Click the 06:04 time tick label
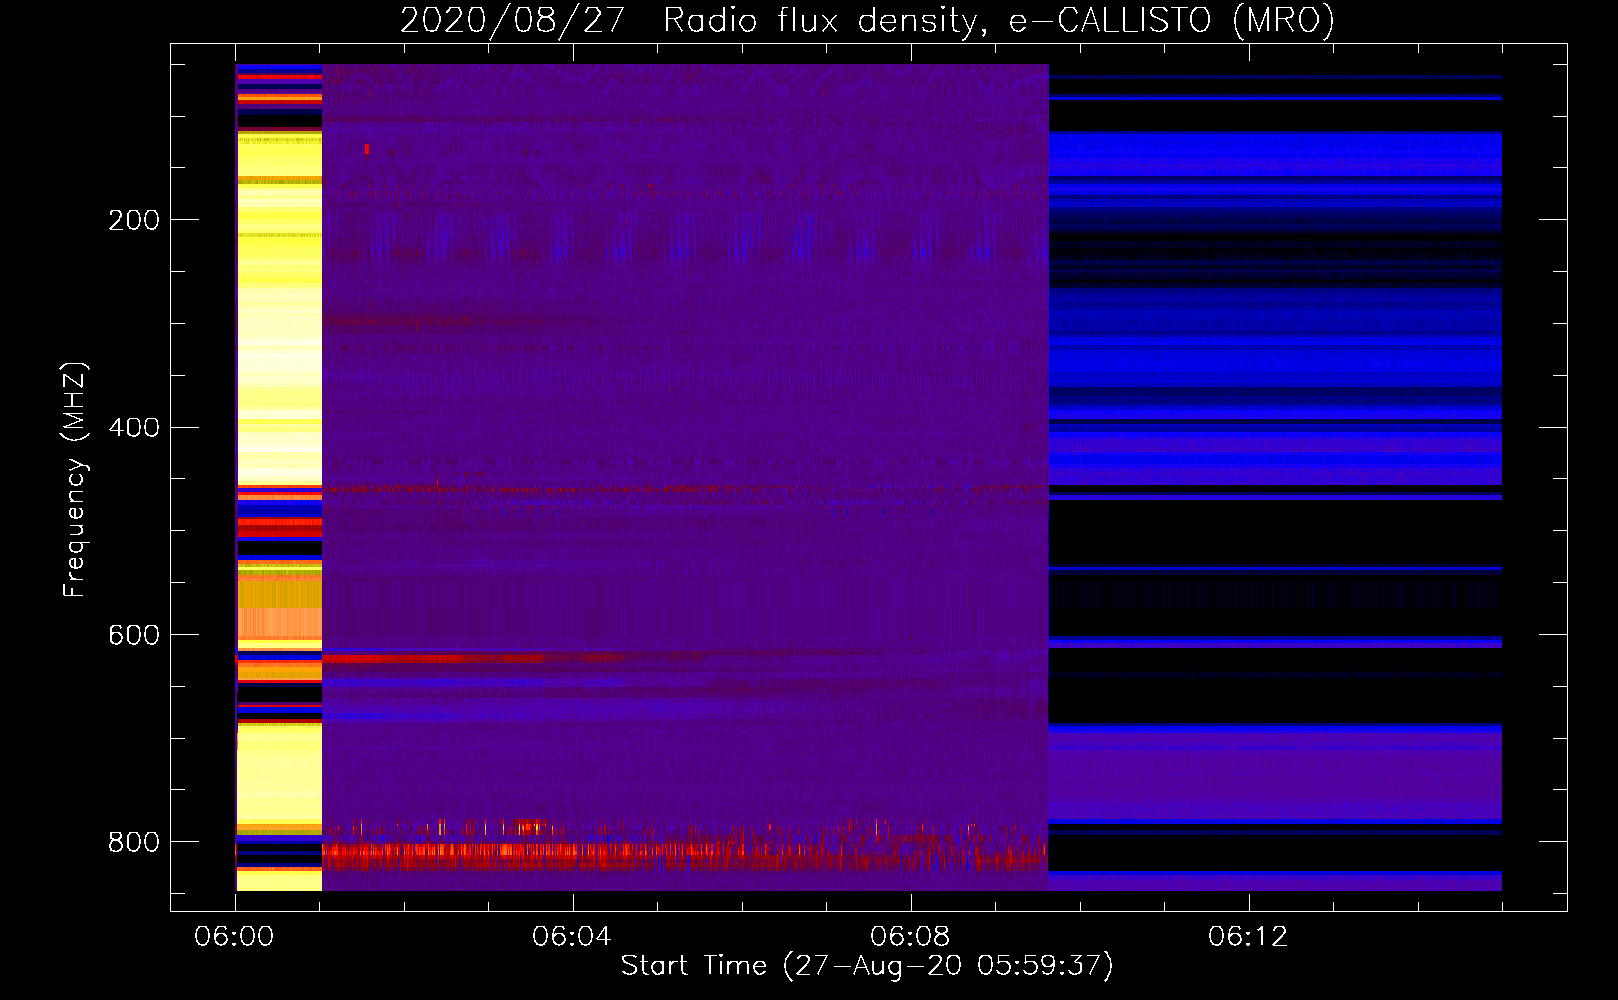Viewport: 1618px width, 1000px height. click(572, 937)
